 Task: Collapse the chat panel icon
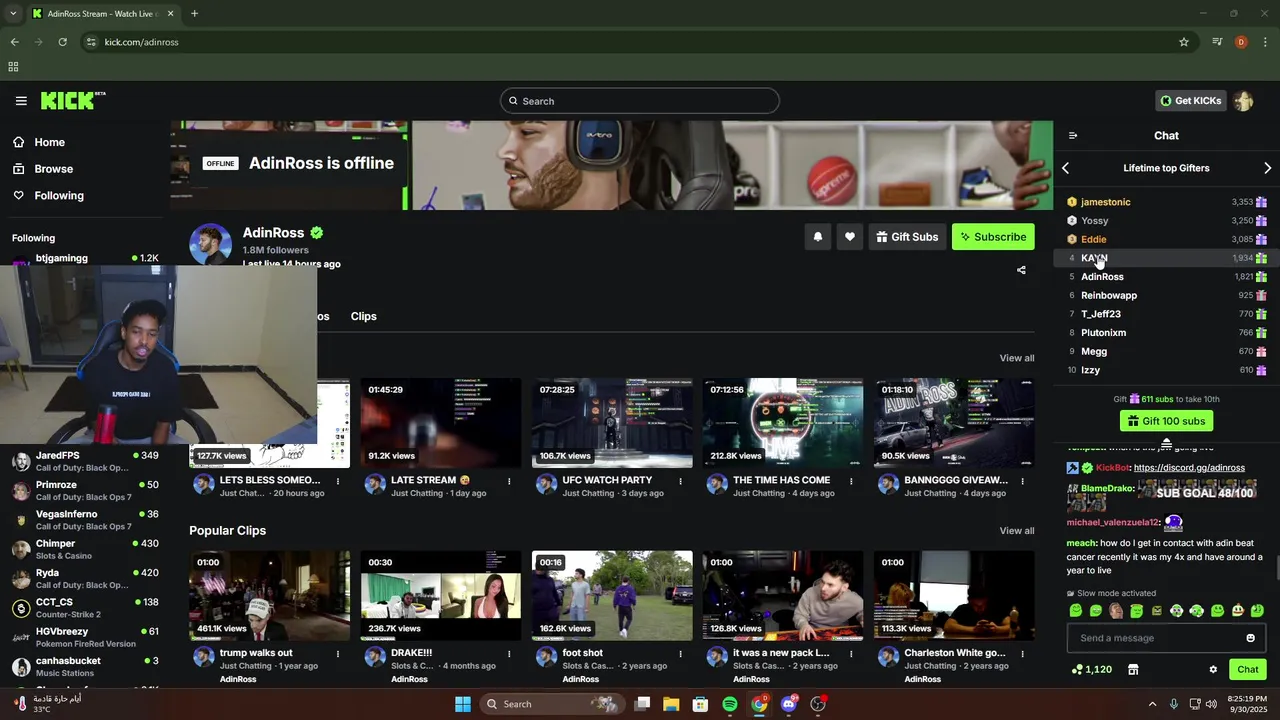1073,136
